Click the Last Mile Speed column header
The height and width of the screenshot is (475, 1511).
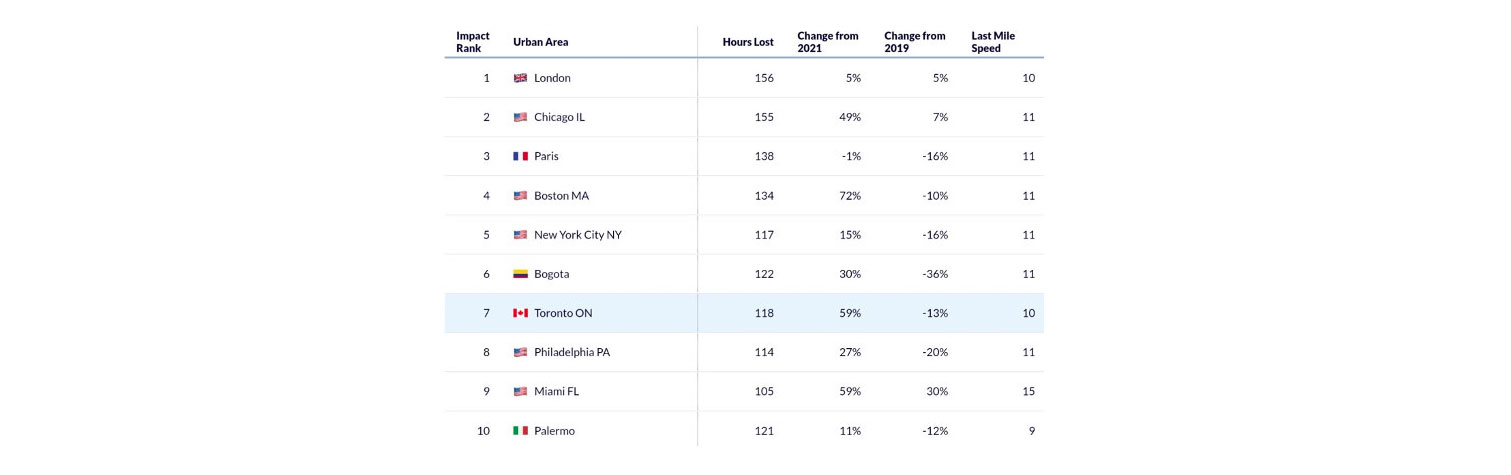tap(993, 42)
